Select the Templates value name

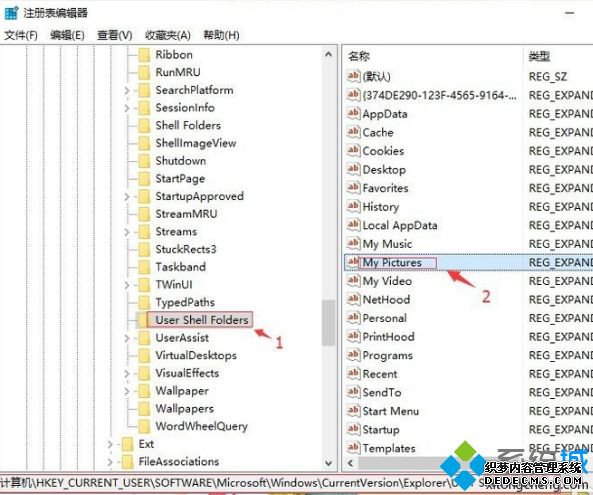pos(389,448)
